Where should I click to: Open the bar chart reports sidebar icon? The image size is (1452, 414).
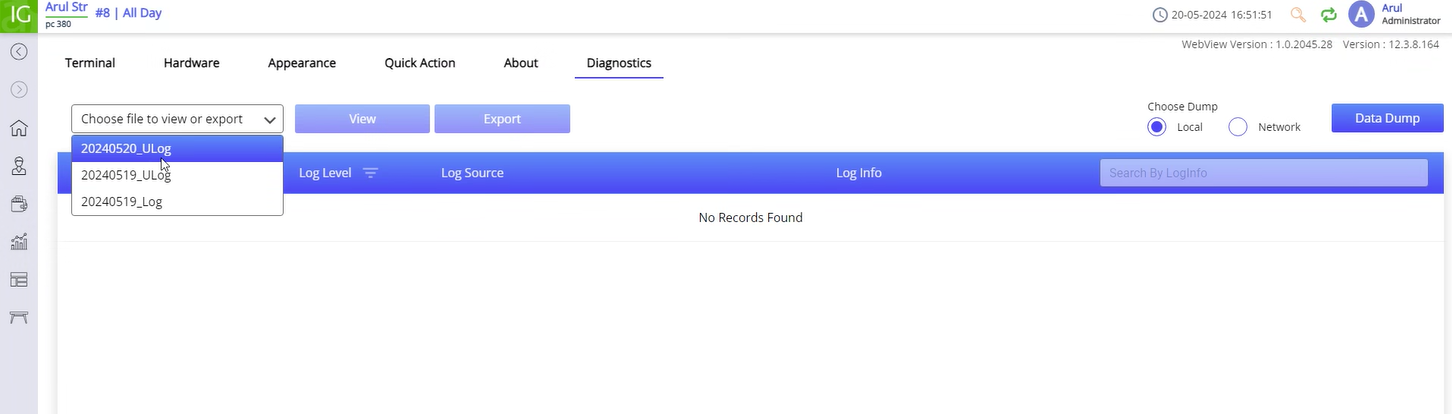[18, 242]
